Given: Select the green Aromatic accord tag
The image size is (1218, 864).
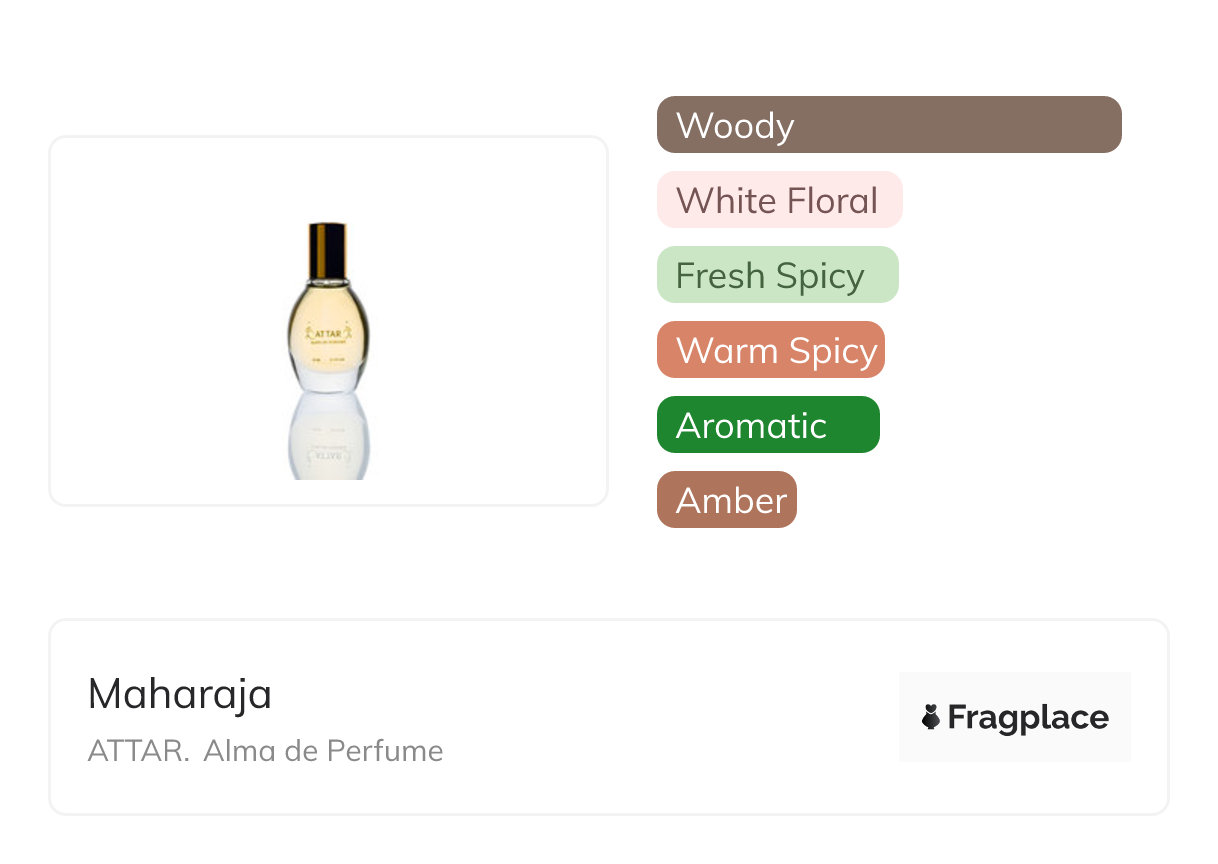Looking at the screenshot, I should [767, 425].
